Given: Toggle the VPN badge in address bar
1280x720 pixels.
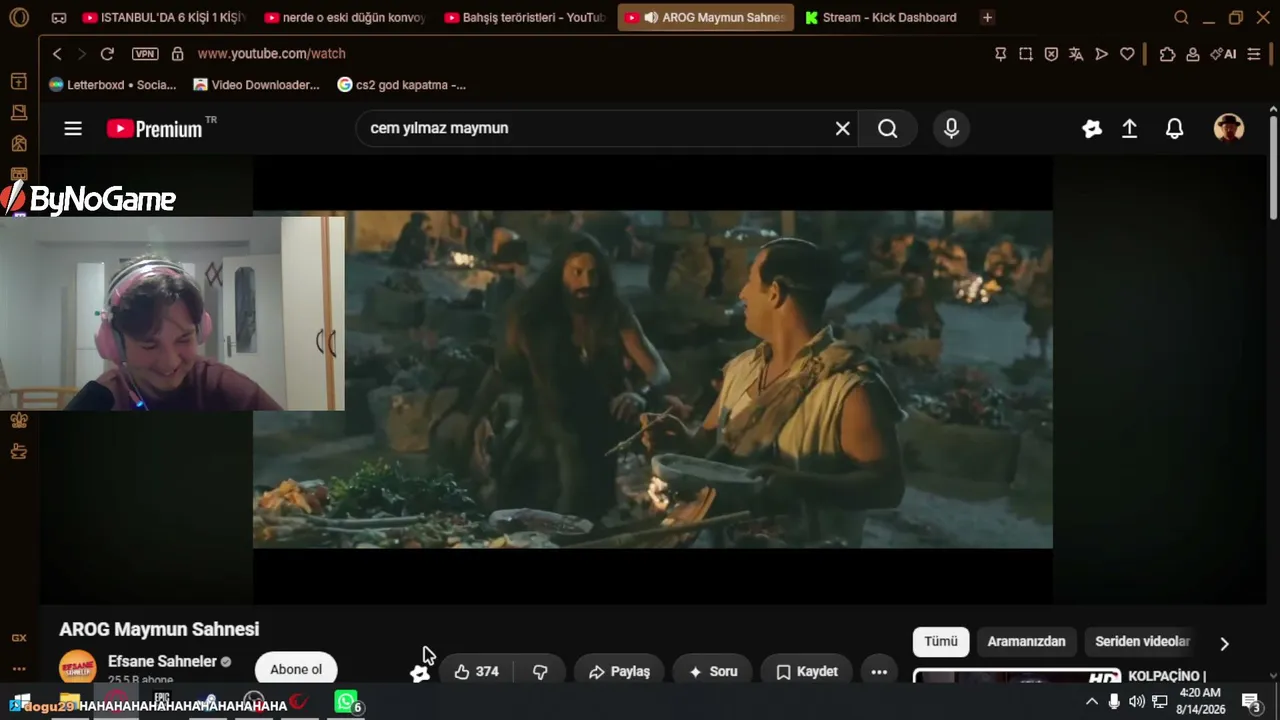Looking at the screenshot, I should pyautogui.click(x=145, y=54).
